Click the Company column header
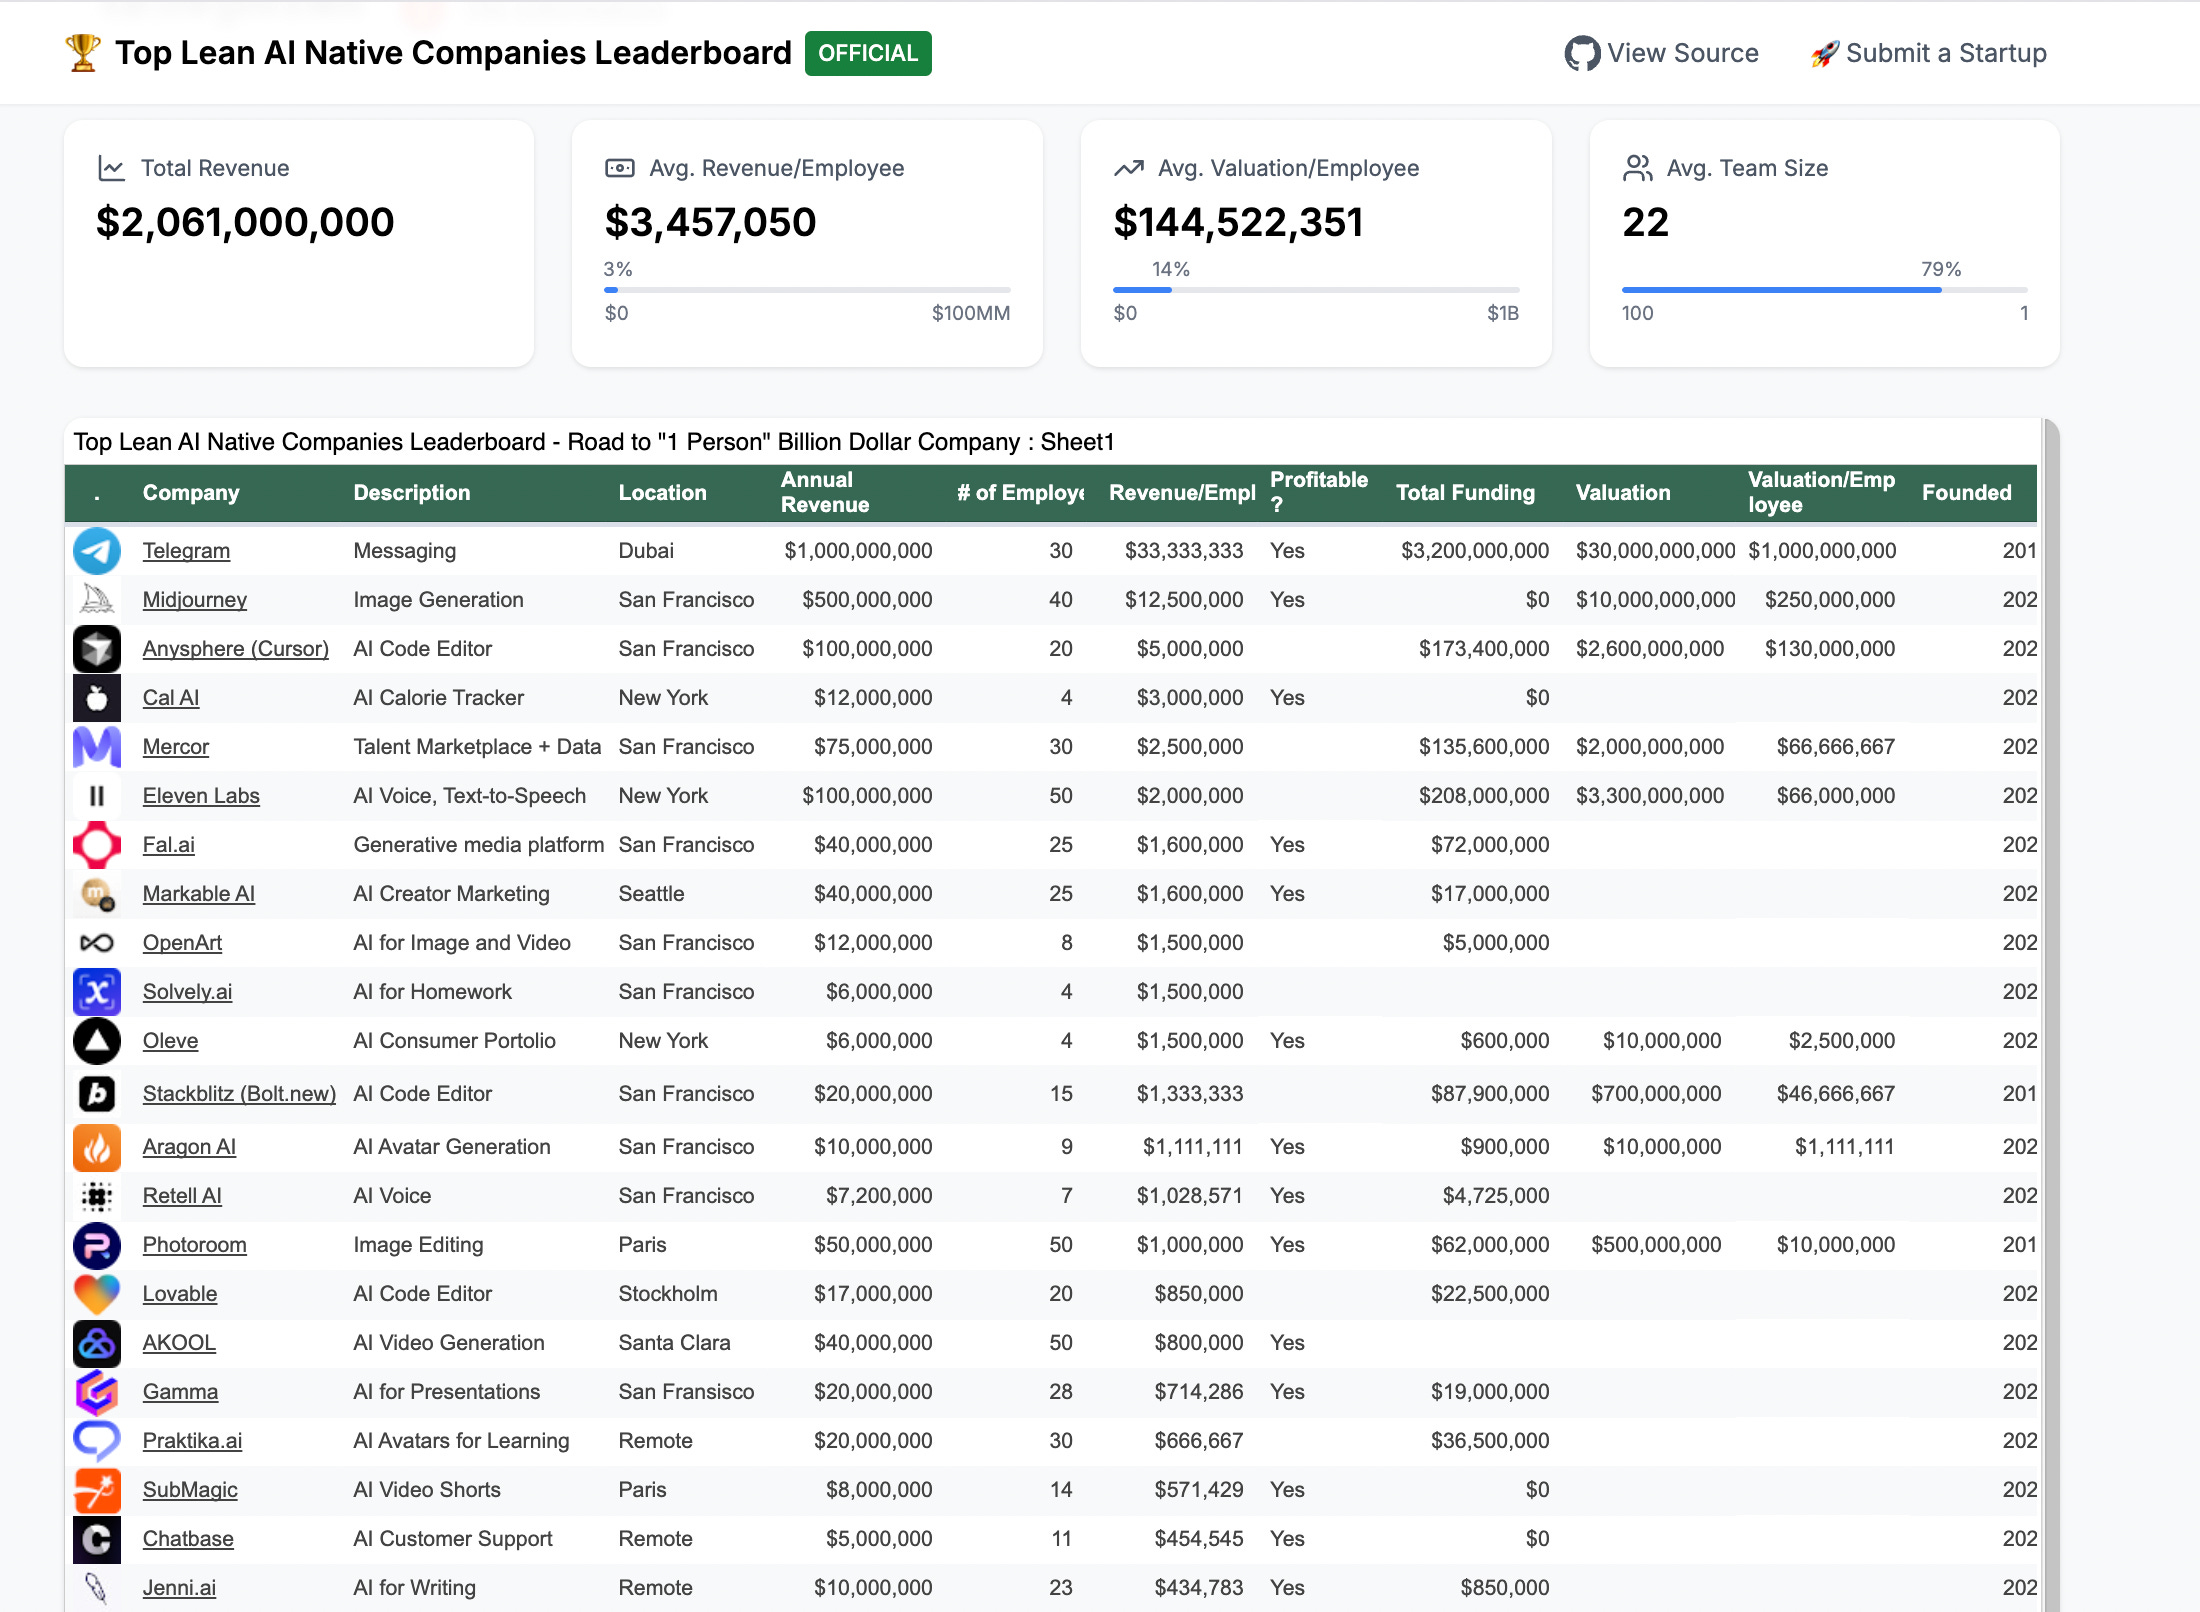Image resolution: width=2200 pixels, height=1612 pixels. 191,493
